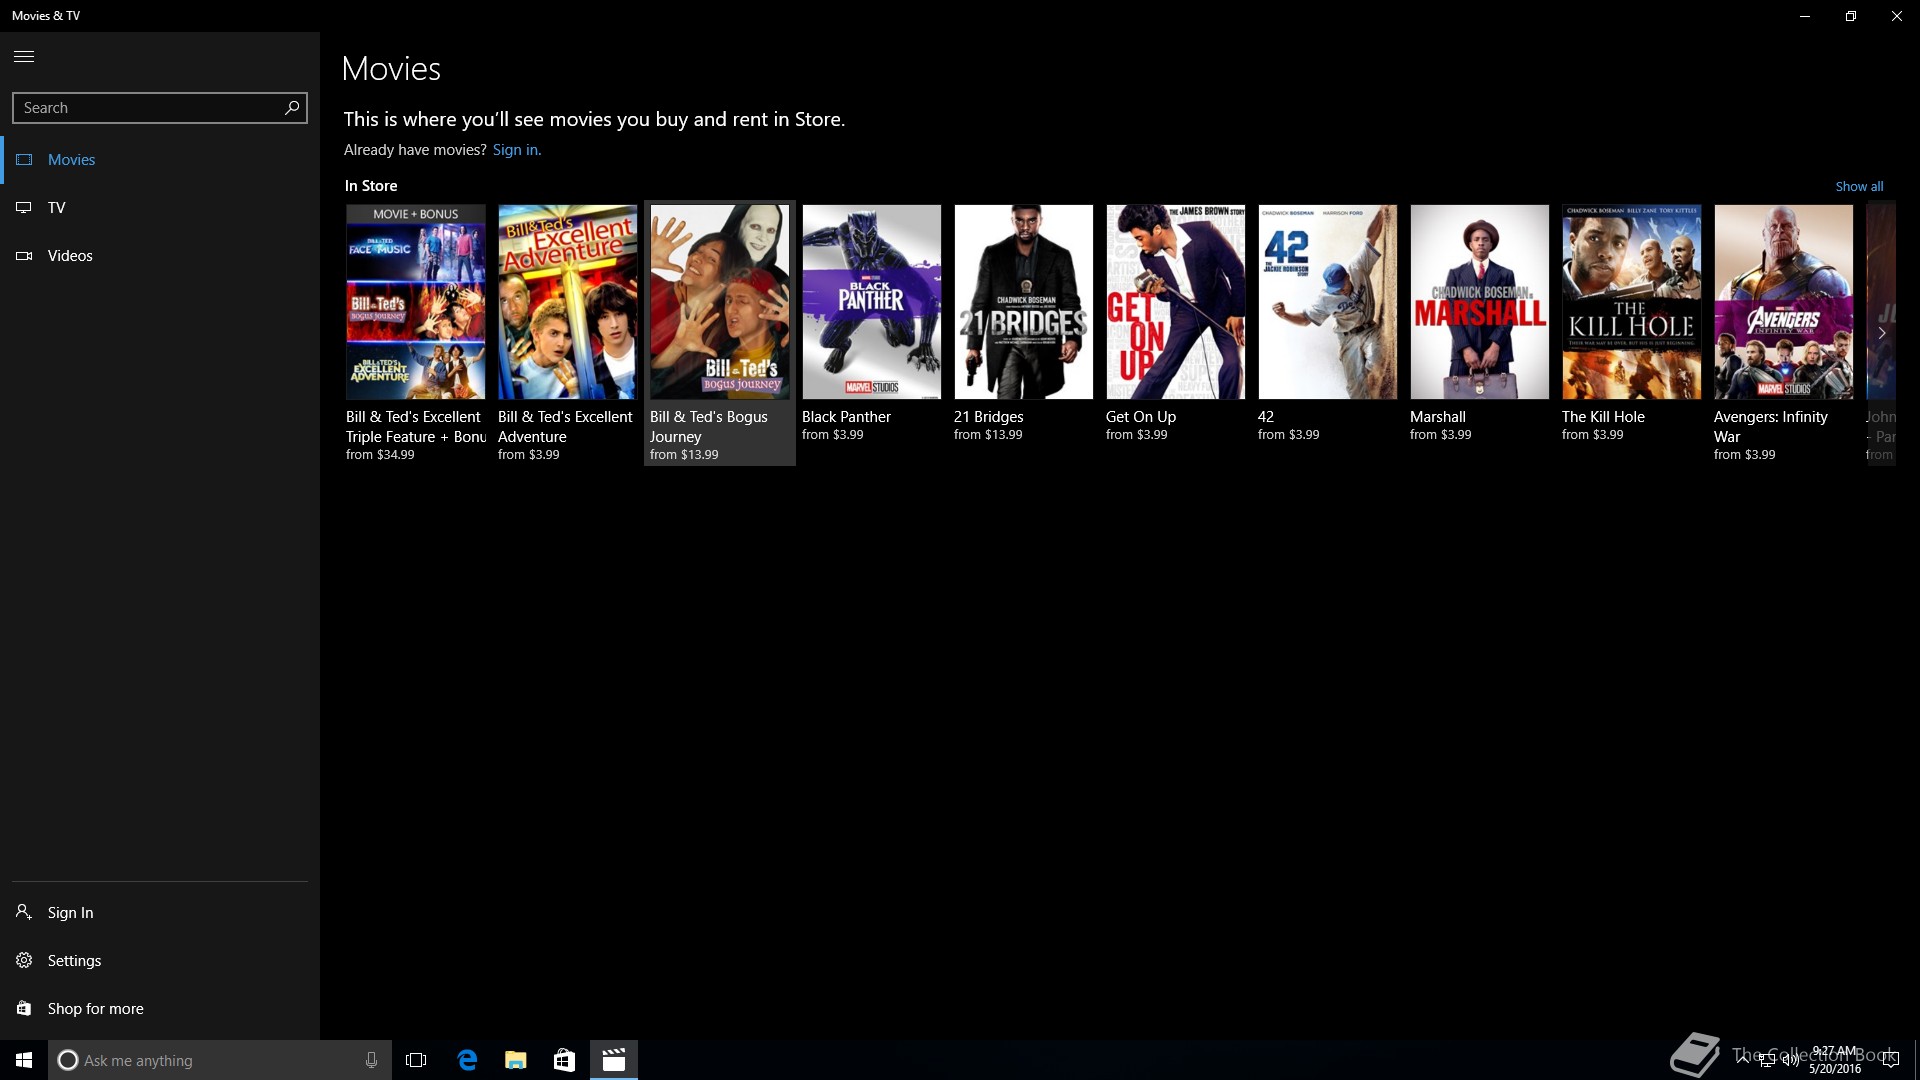This screenshot has height=1080, width=1920.
Task: Minimize the Movies & TV window
Action: tap(1805, 16)
